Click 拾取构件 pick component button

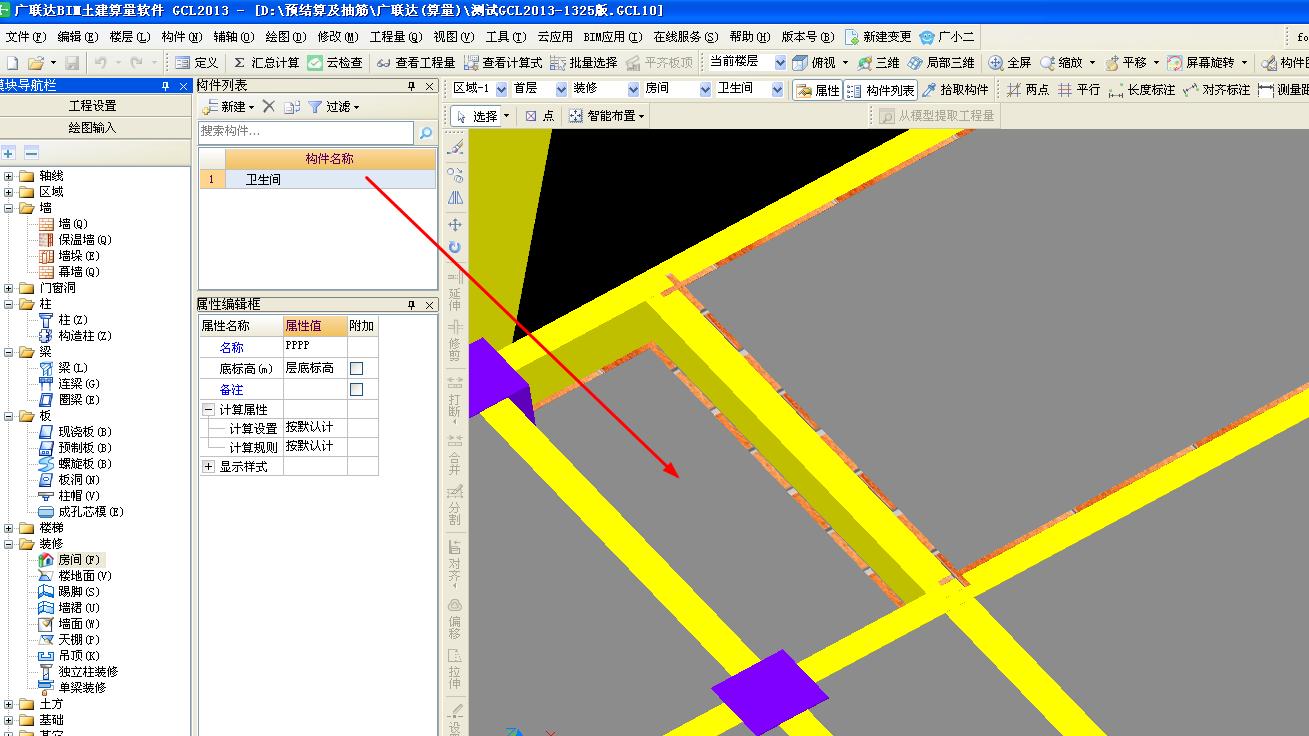coord(955,90)
